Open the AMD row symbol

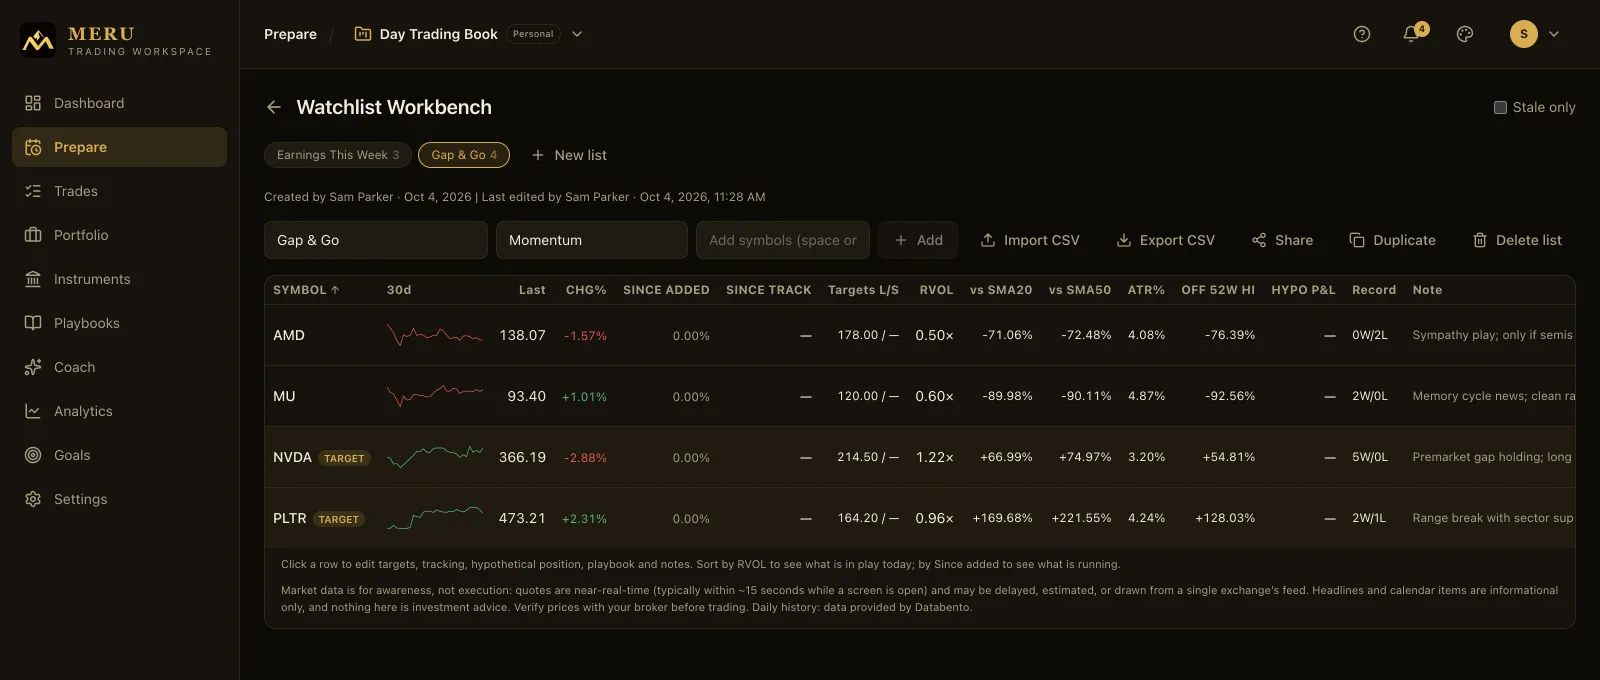tap(289, 335)
